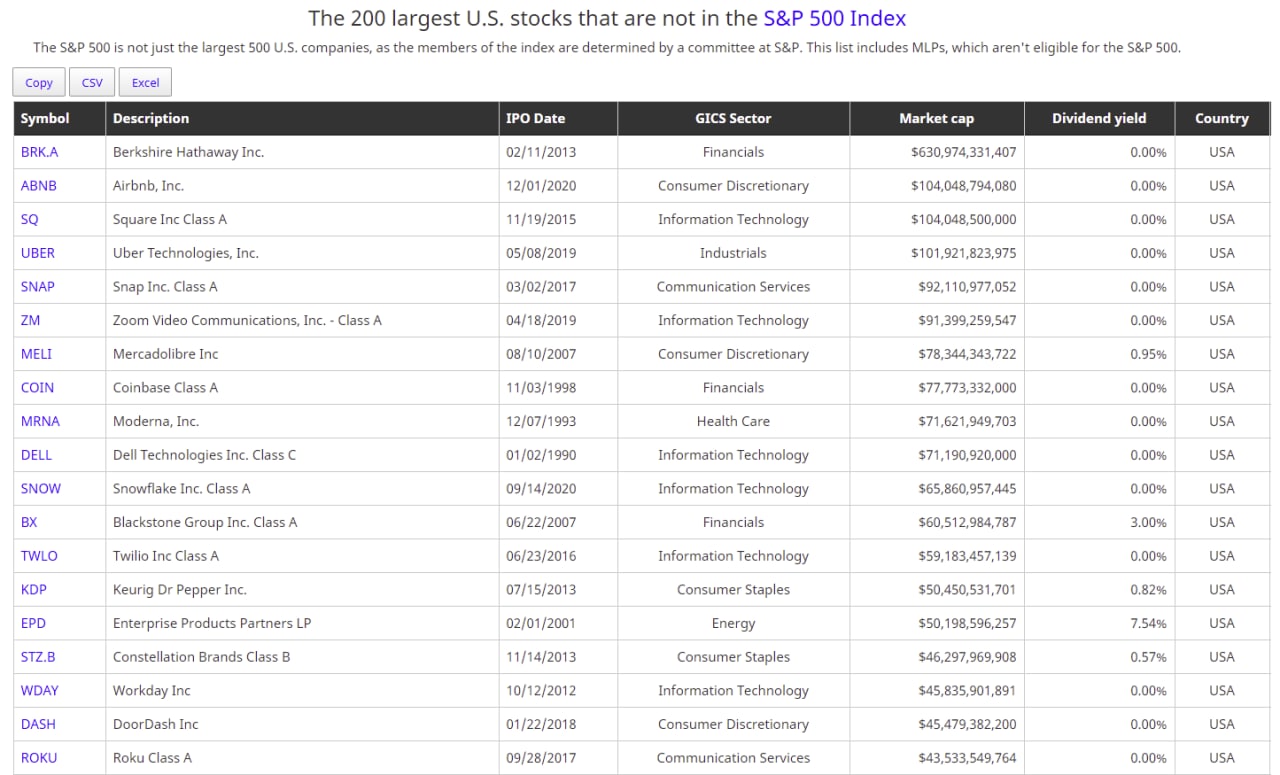Screen dimensions: 1280x775
Task: Sort by GICS Sector header
Action: (x=733, y=118)
